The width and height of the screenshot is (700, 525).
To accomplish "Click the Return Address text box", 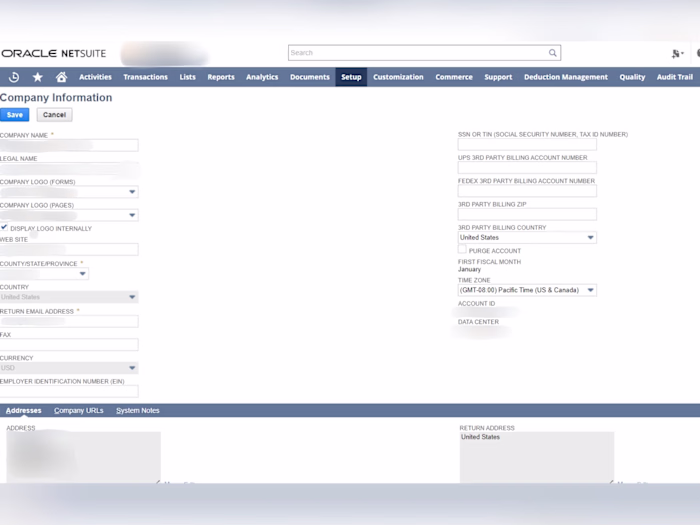I will pos(537,457).
